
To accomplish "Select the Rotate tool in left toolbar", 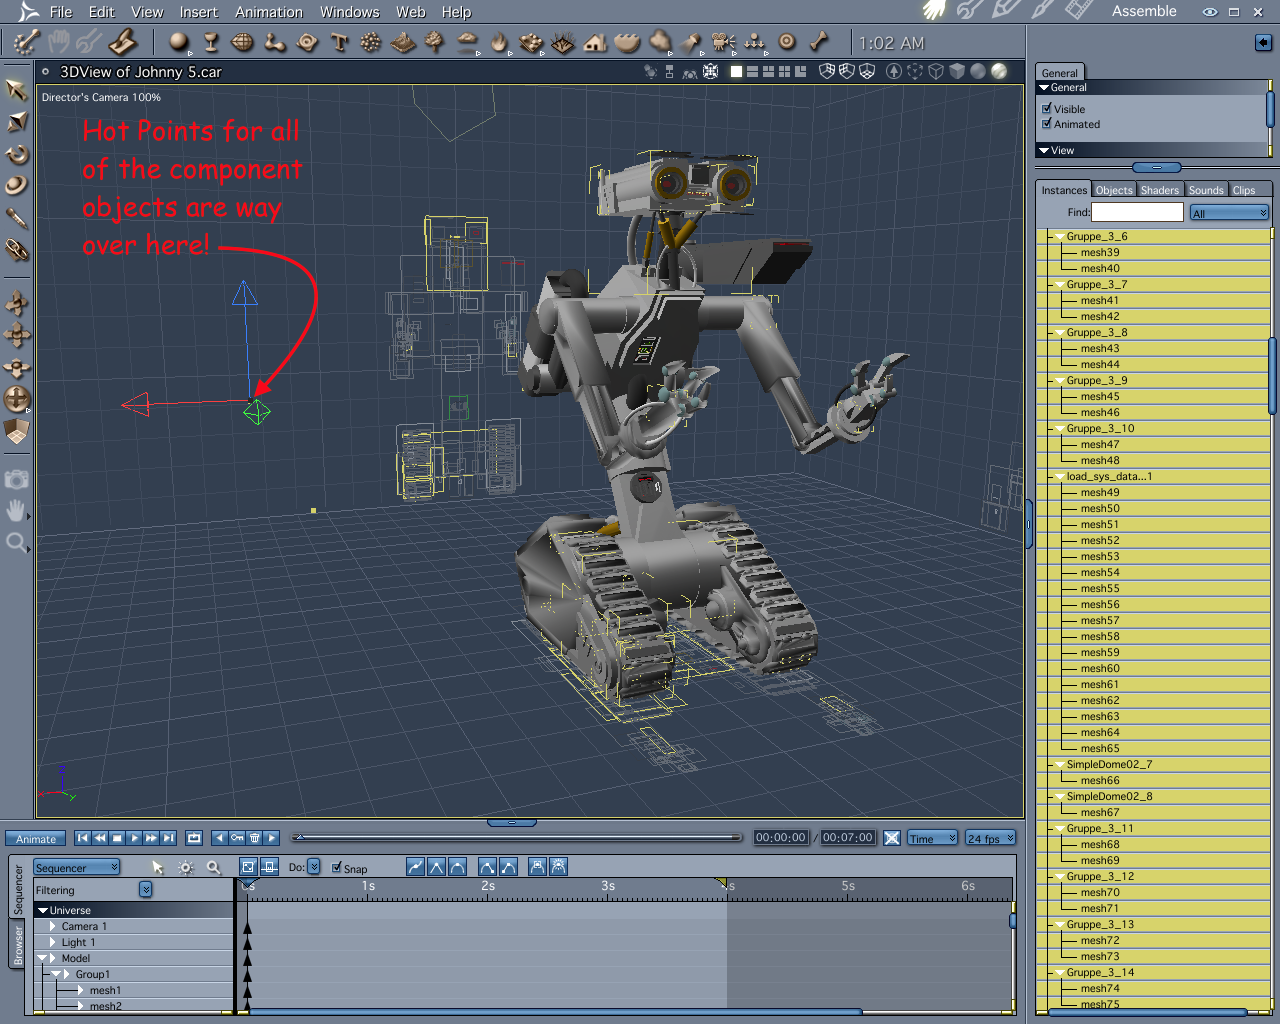I will tap(17, 154).
